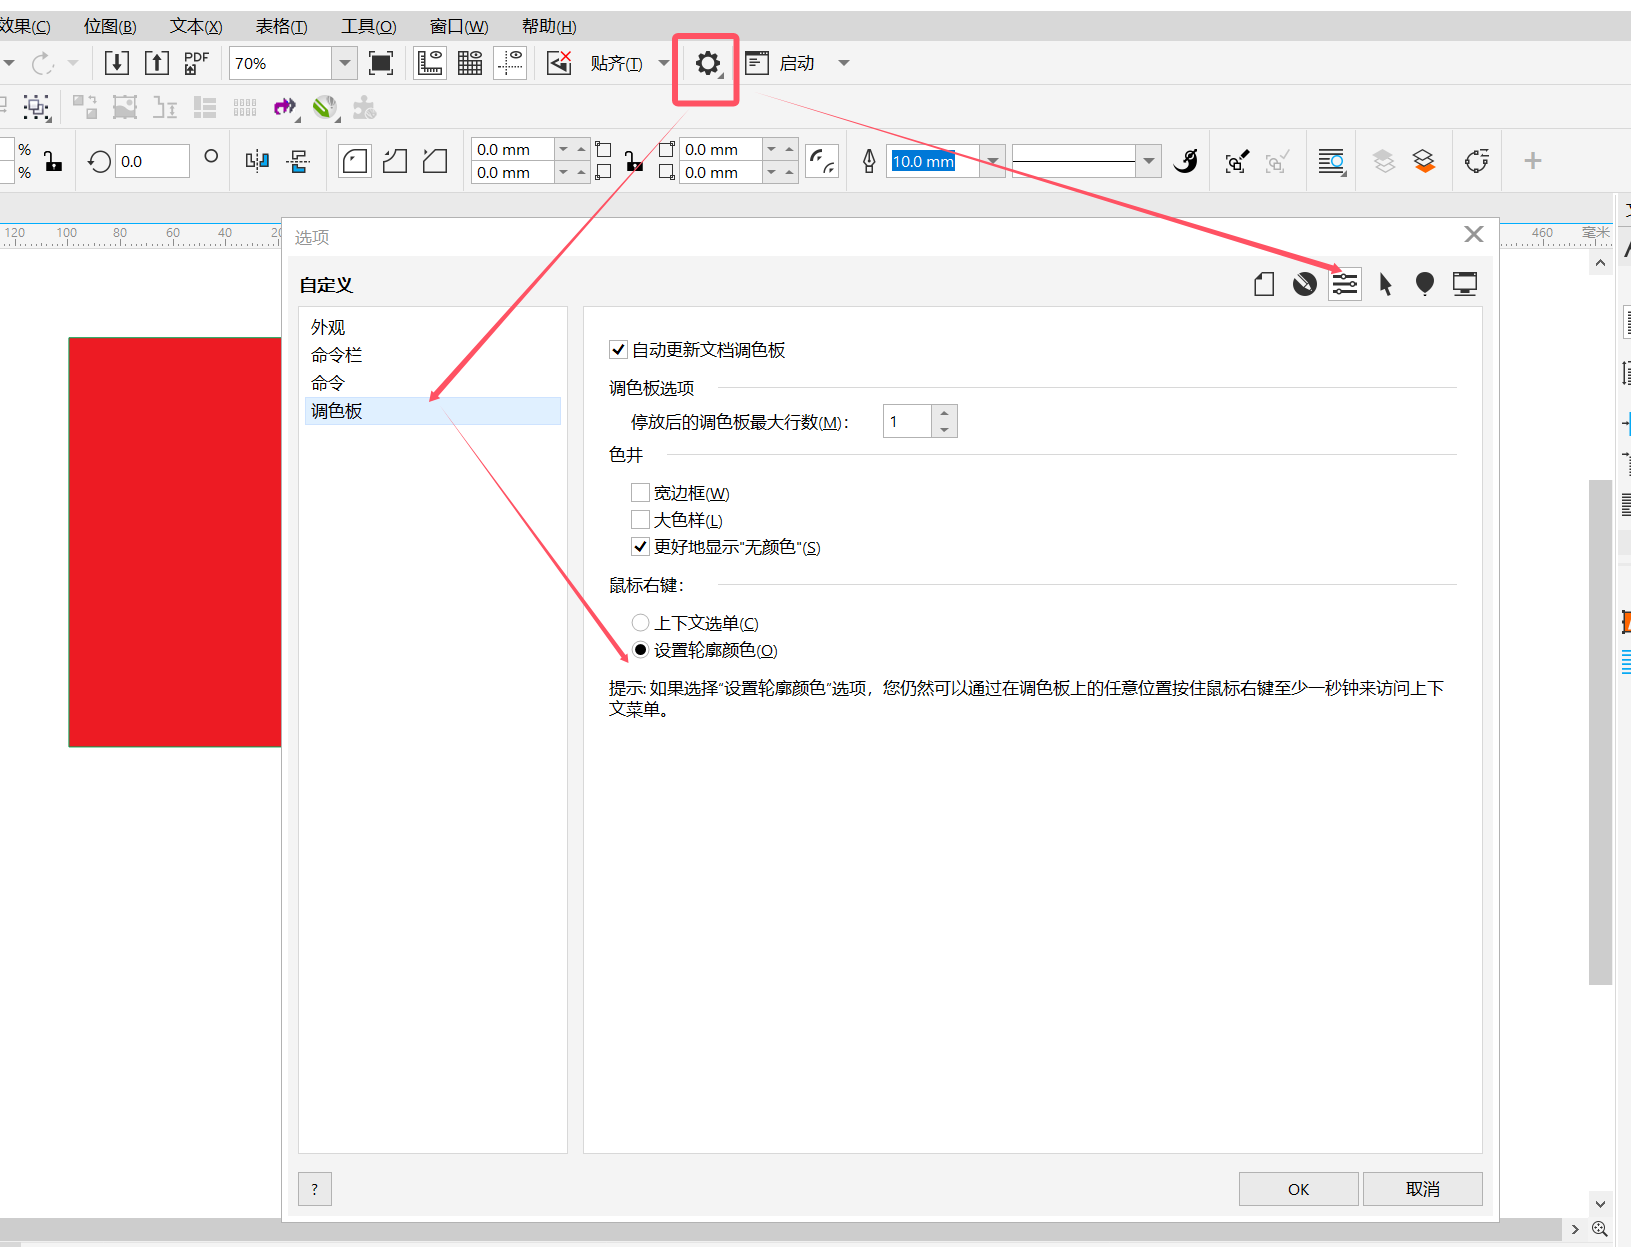The width and height of the screenshot is (1631, 1247).
Task: Select 命令栏 in the options list
Action: [x=337, y=355]
